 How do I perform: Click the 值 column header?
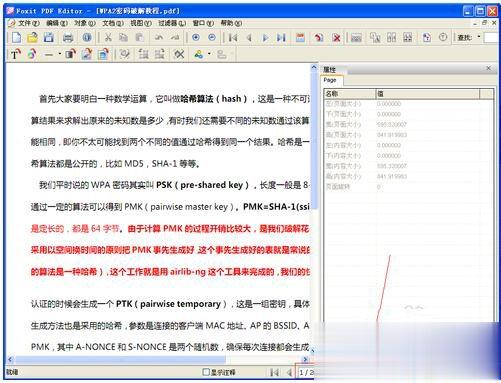coord(428,94)
